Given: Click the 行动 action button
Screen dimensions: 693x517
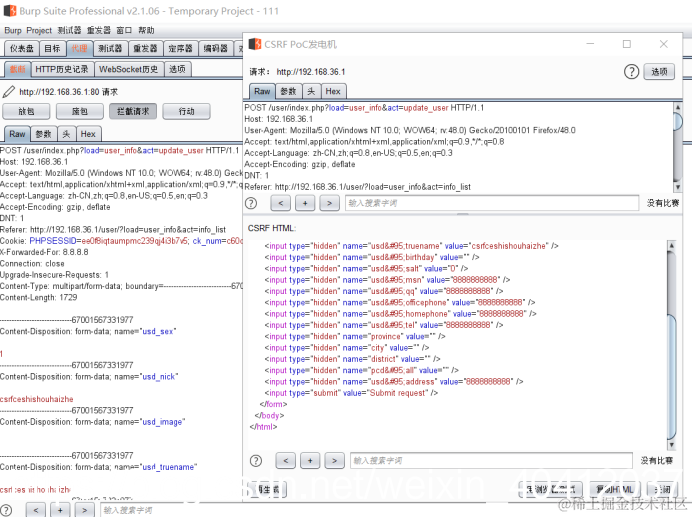Looking at the screenshot, I should coord(186,111).
